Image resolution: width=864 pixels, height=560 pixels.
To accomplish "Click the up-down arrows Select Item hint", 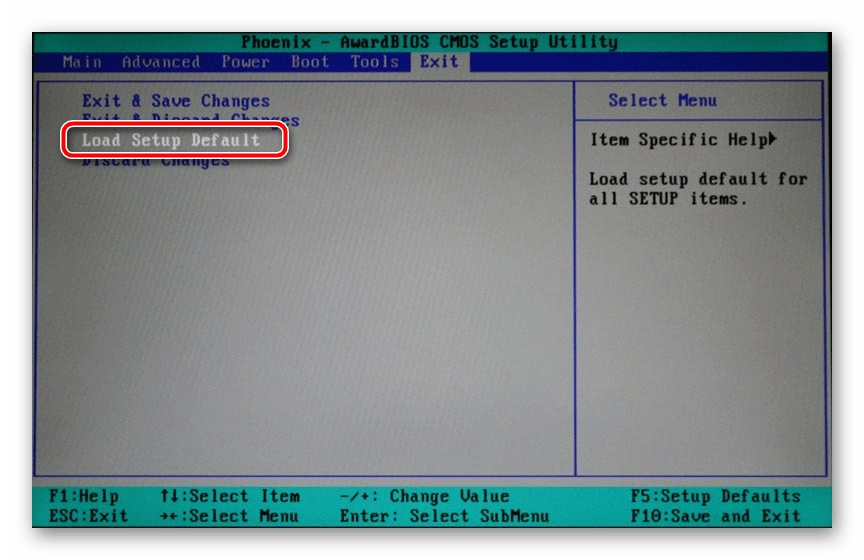I will [229, 496].
